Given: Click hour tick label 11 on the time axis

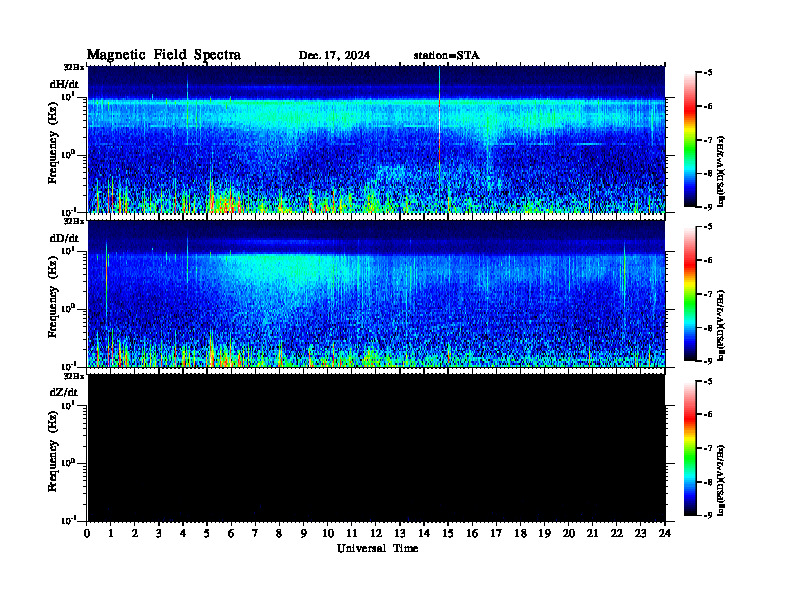Looking at the screenshot, I should point(352,534).
